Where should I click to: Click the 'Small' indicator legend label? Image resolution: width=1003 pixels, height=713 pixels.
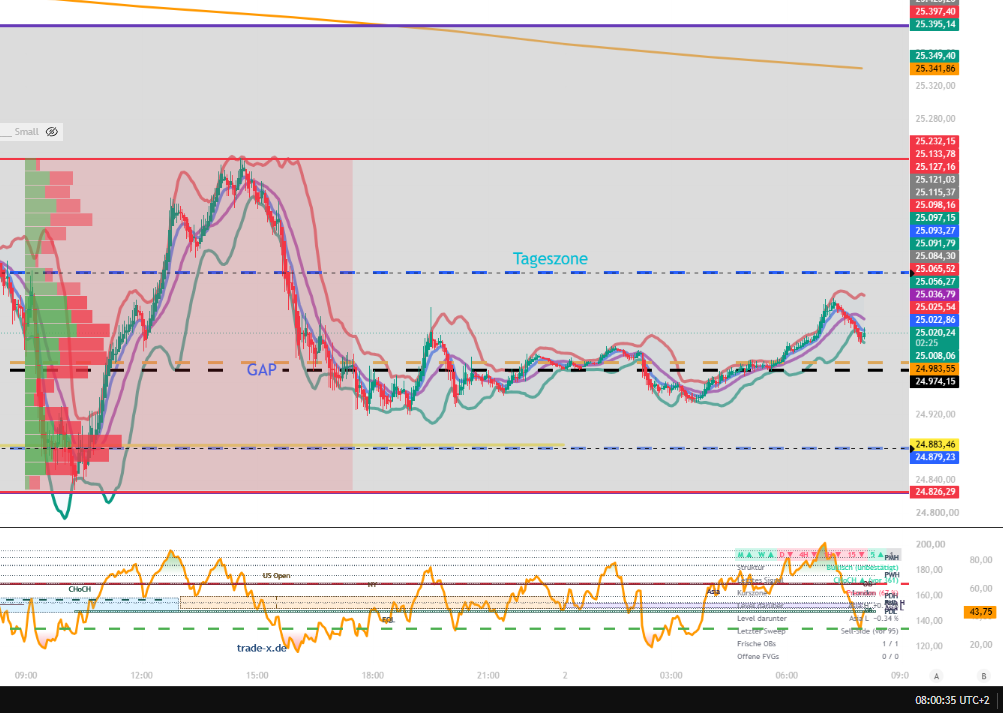pos(27,132)
